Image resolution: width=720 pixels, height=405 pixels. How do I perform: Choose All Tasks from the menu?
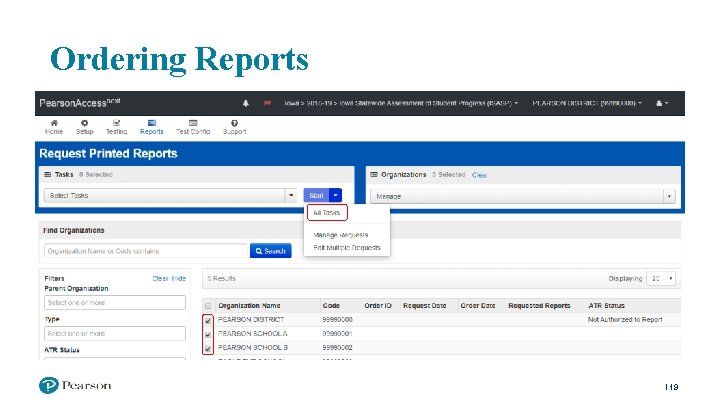(326, 213)
